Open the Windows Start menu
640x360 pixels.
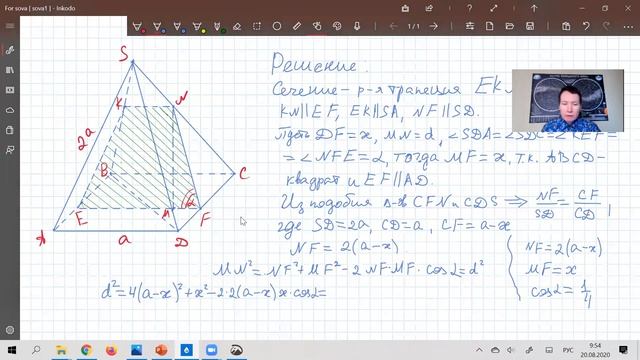coord(11,350)
